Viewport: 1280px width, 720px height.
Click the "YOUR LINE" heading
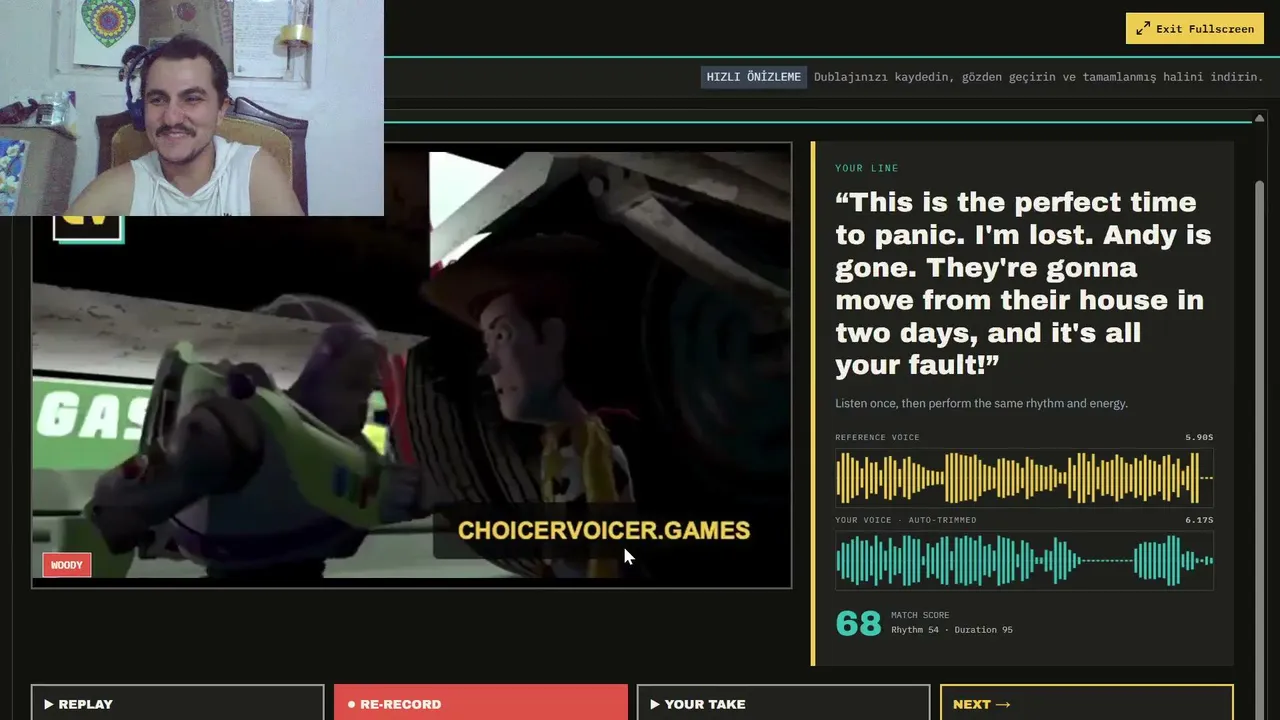coord(867,168)
